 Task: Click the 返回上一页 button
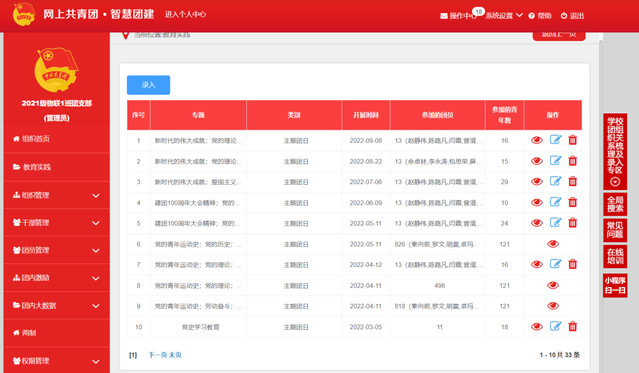point(559,35)
